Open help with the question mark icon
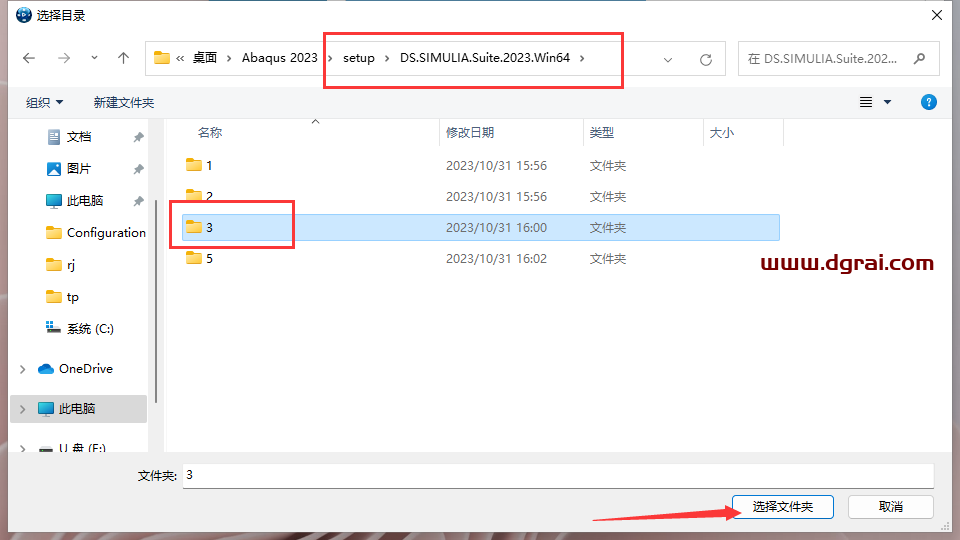 (x=928, y=102)
